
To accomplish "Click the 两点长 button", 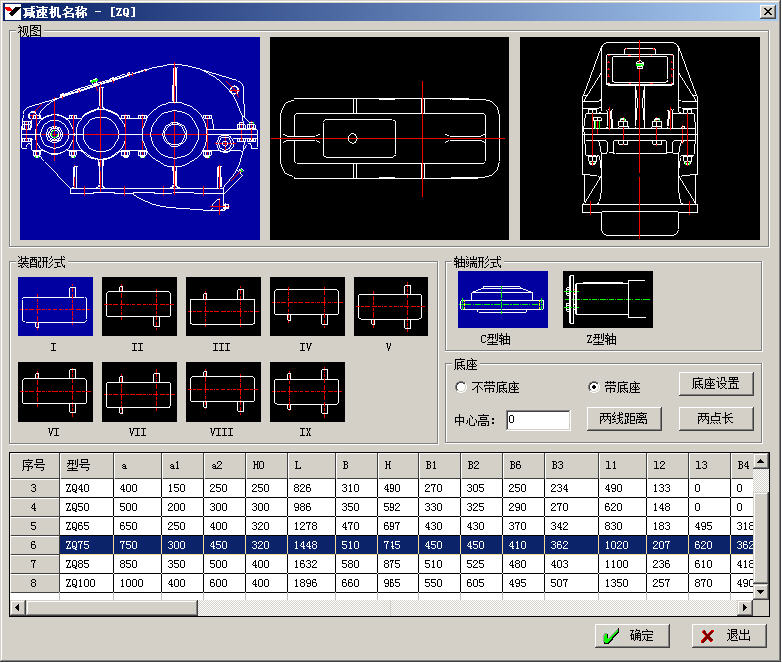I will (x=715, y=418).
